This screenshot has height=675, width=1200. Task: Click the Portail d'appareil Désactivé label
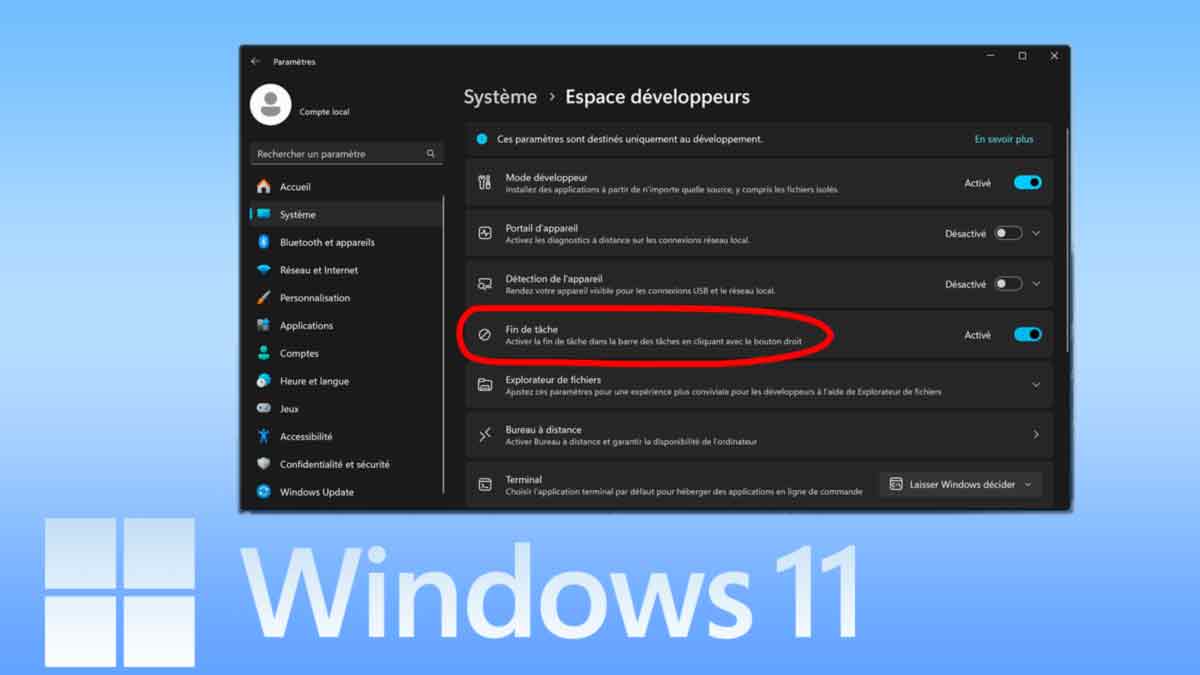[966, 233]
